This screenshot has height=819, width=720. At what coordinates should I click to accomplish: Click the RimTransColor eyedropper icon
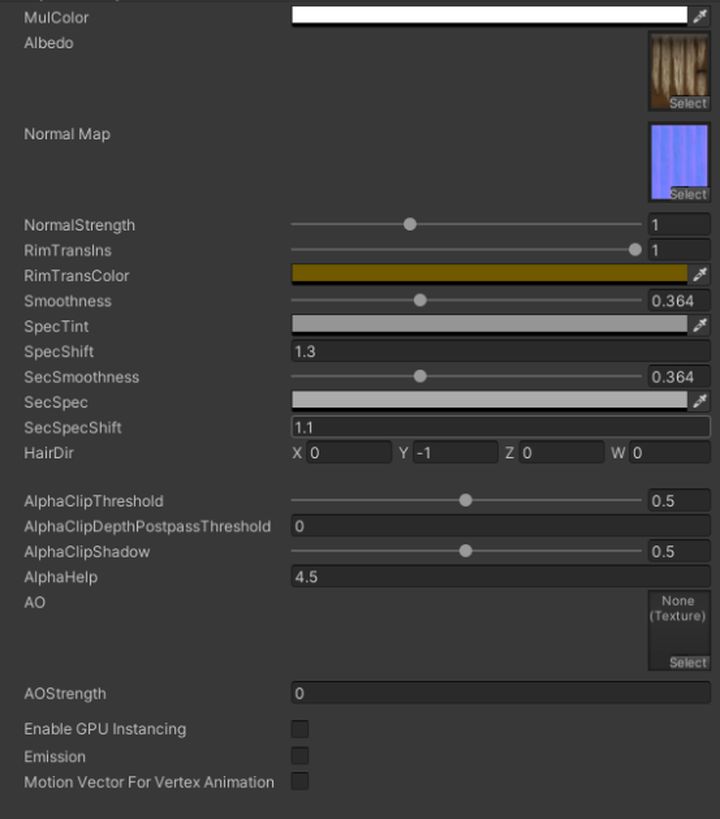[x=700, y=274]
